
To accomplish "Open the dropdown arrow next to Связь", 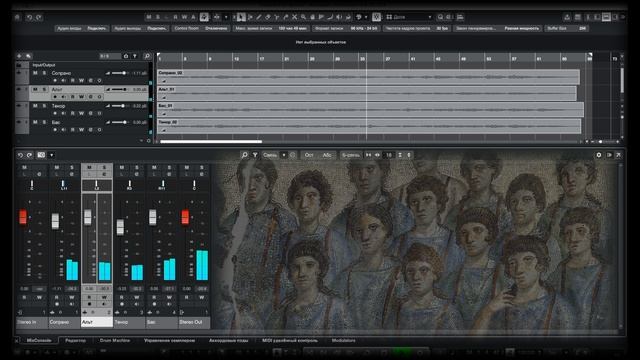I will (x=284, y=155).
